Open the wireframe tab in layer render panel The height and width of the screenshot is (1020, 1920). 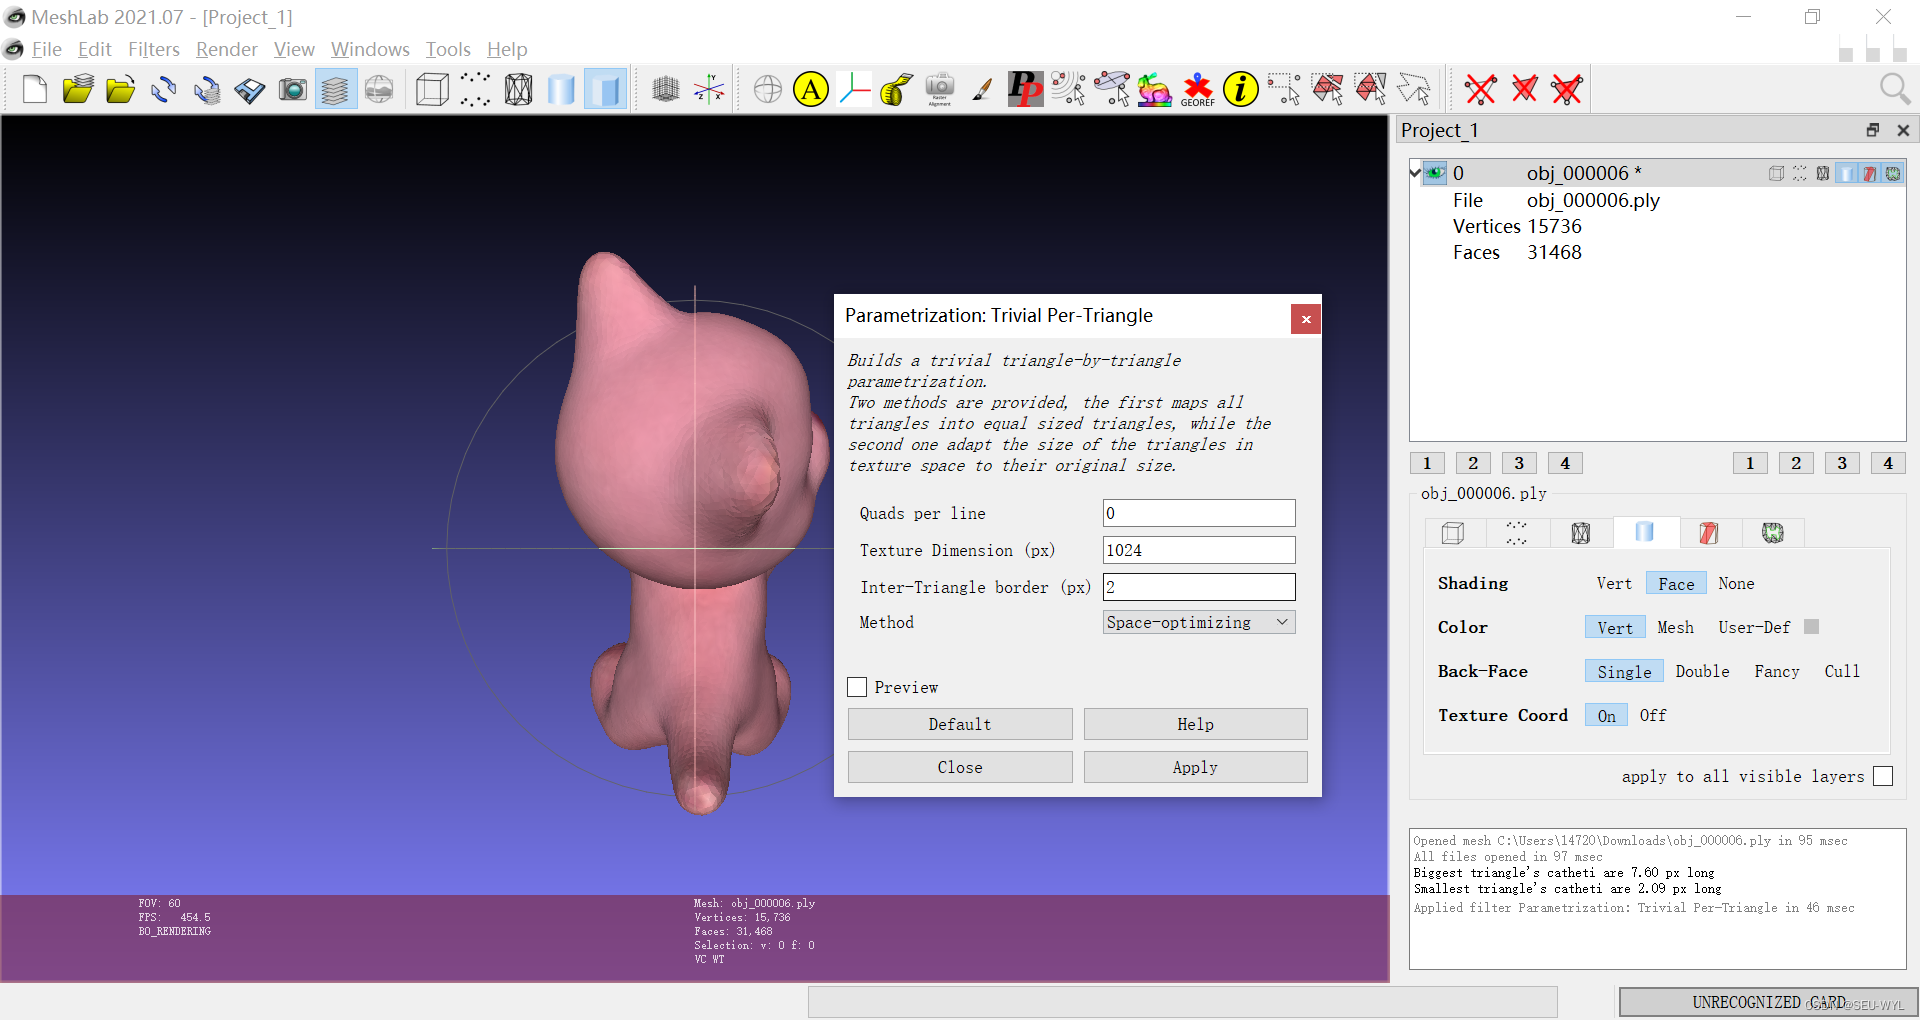(x=1580, y=533)
